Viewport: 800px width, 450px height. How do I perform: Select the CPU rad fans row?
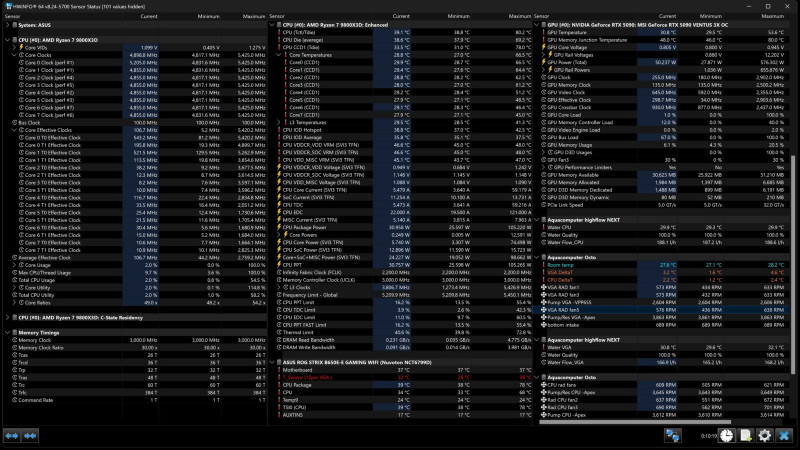click(x=660, y=385)
